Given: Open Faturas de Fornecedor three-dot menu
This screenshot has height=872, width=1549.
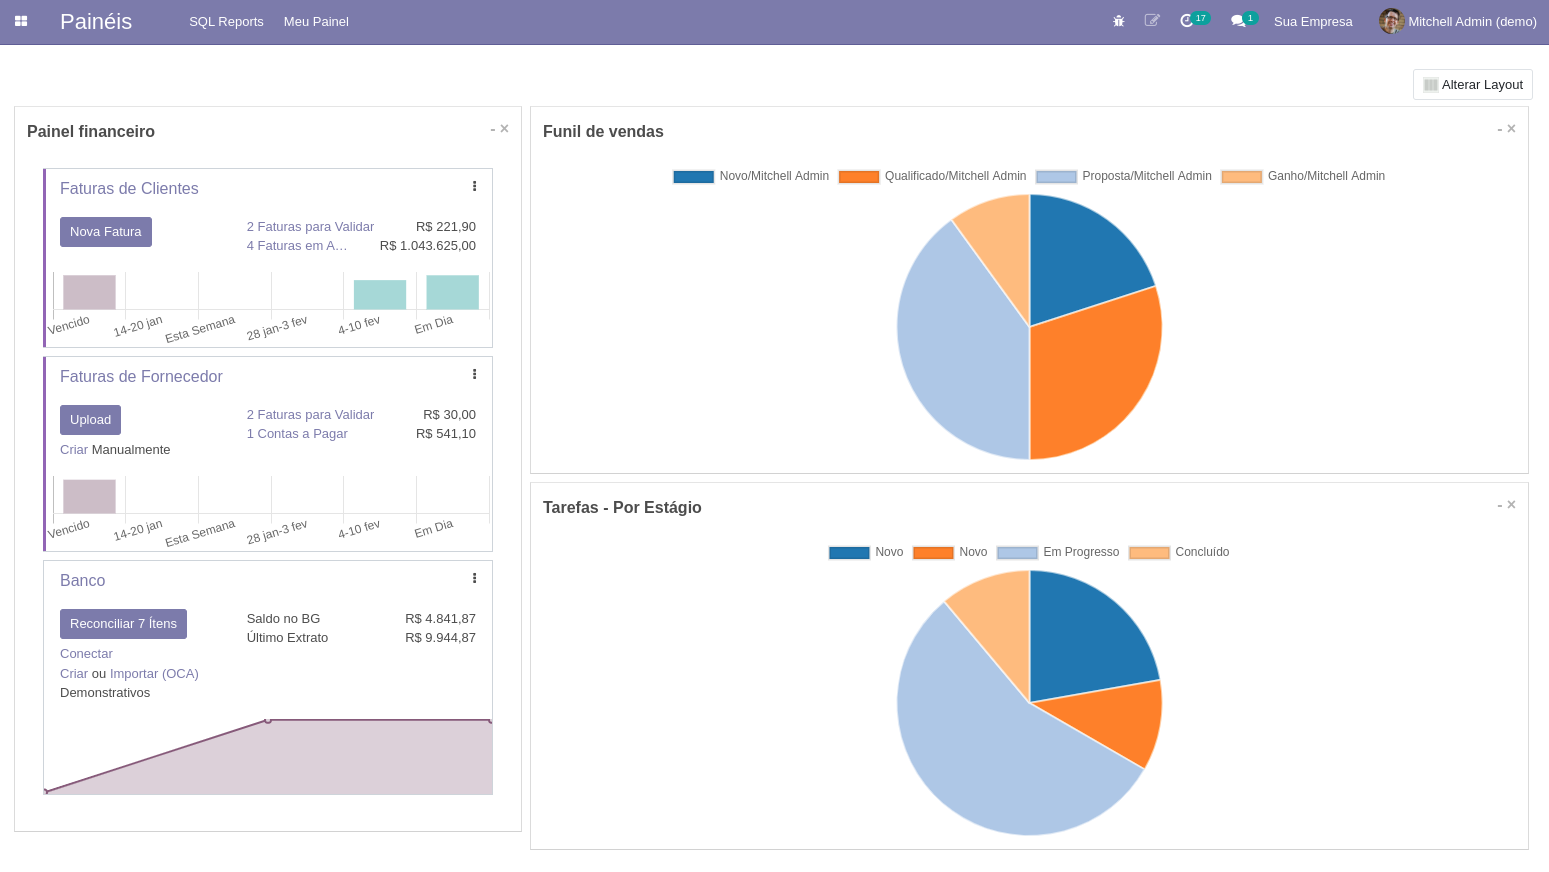Looking at the screenshot, I should 474,374.
